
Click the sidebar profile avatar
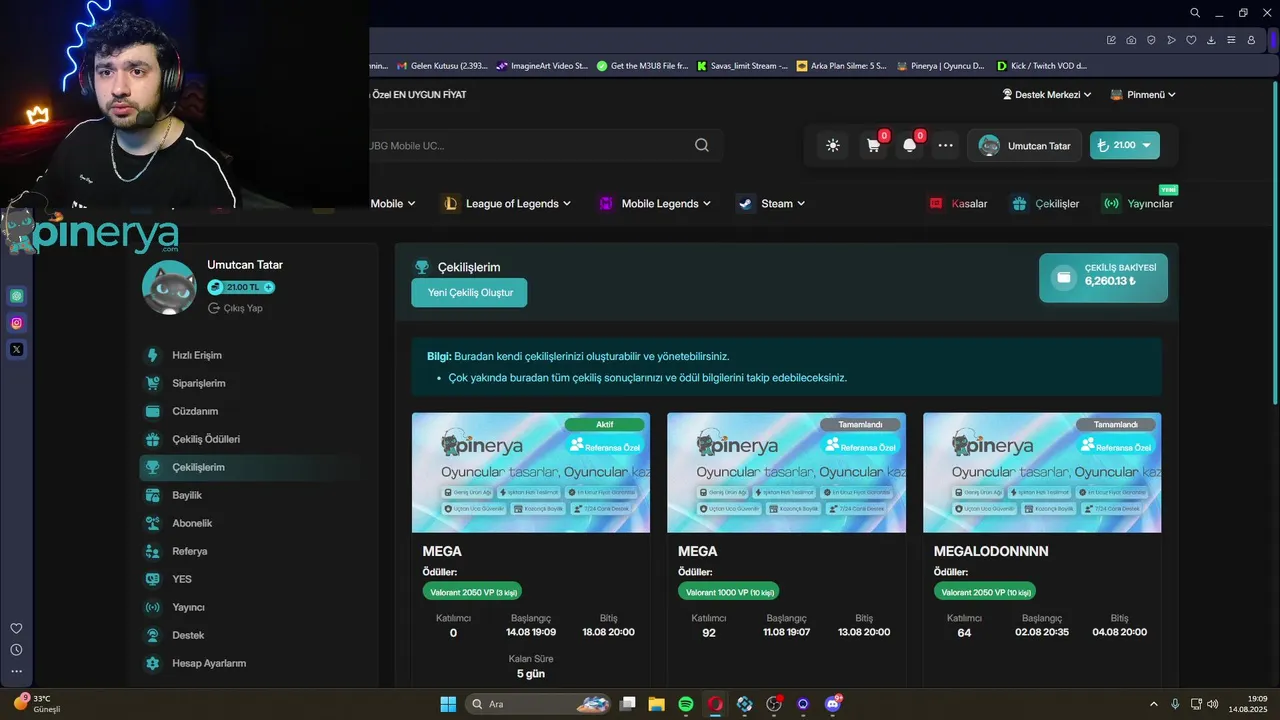(169, 287)
